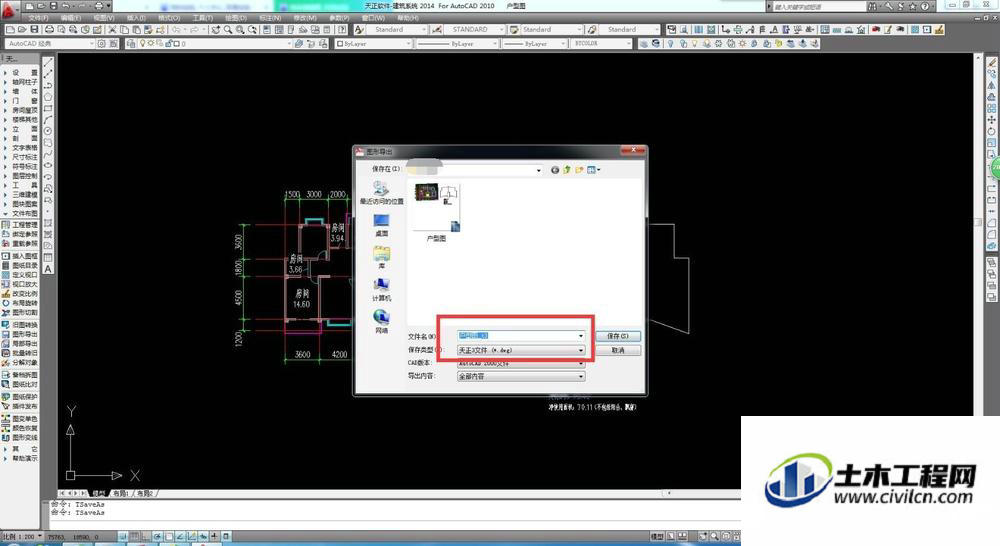Go to 桌面 in the dialog sidebar

click(381, 225)
